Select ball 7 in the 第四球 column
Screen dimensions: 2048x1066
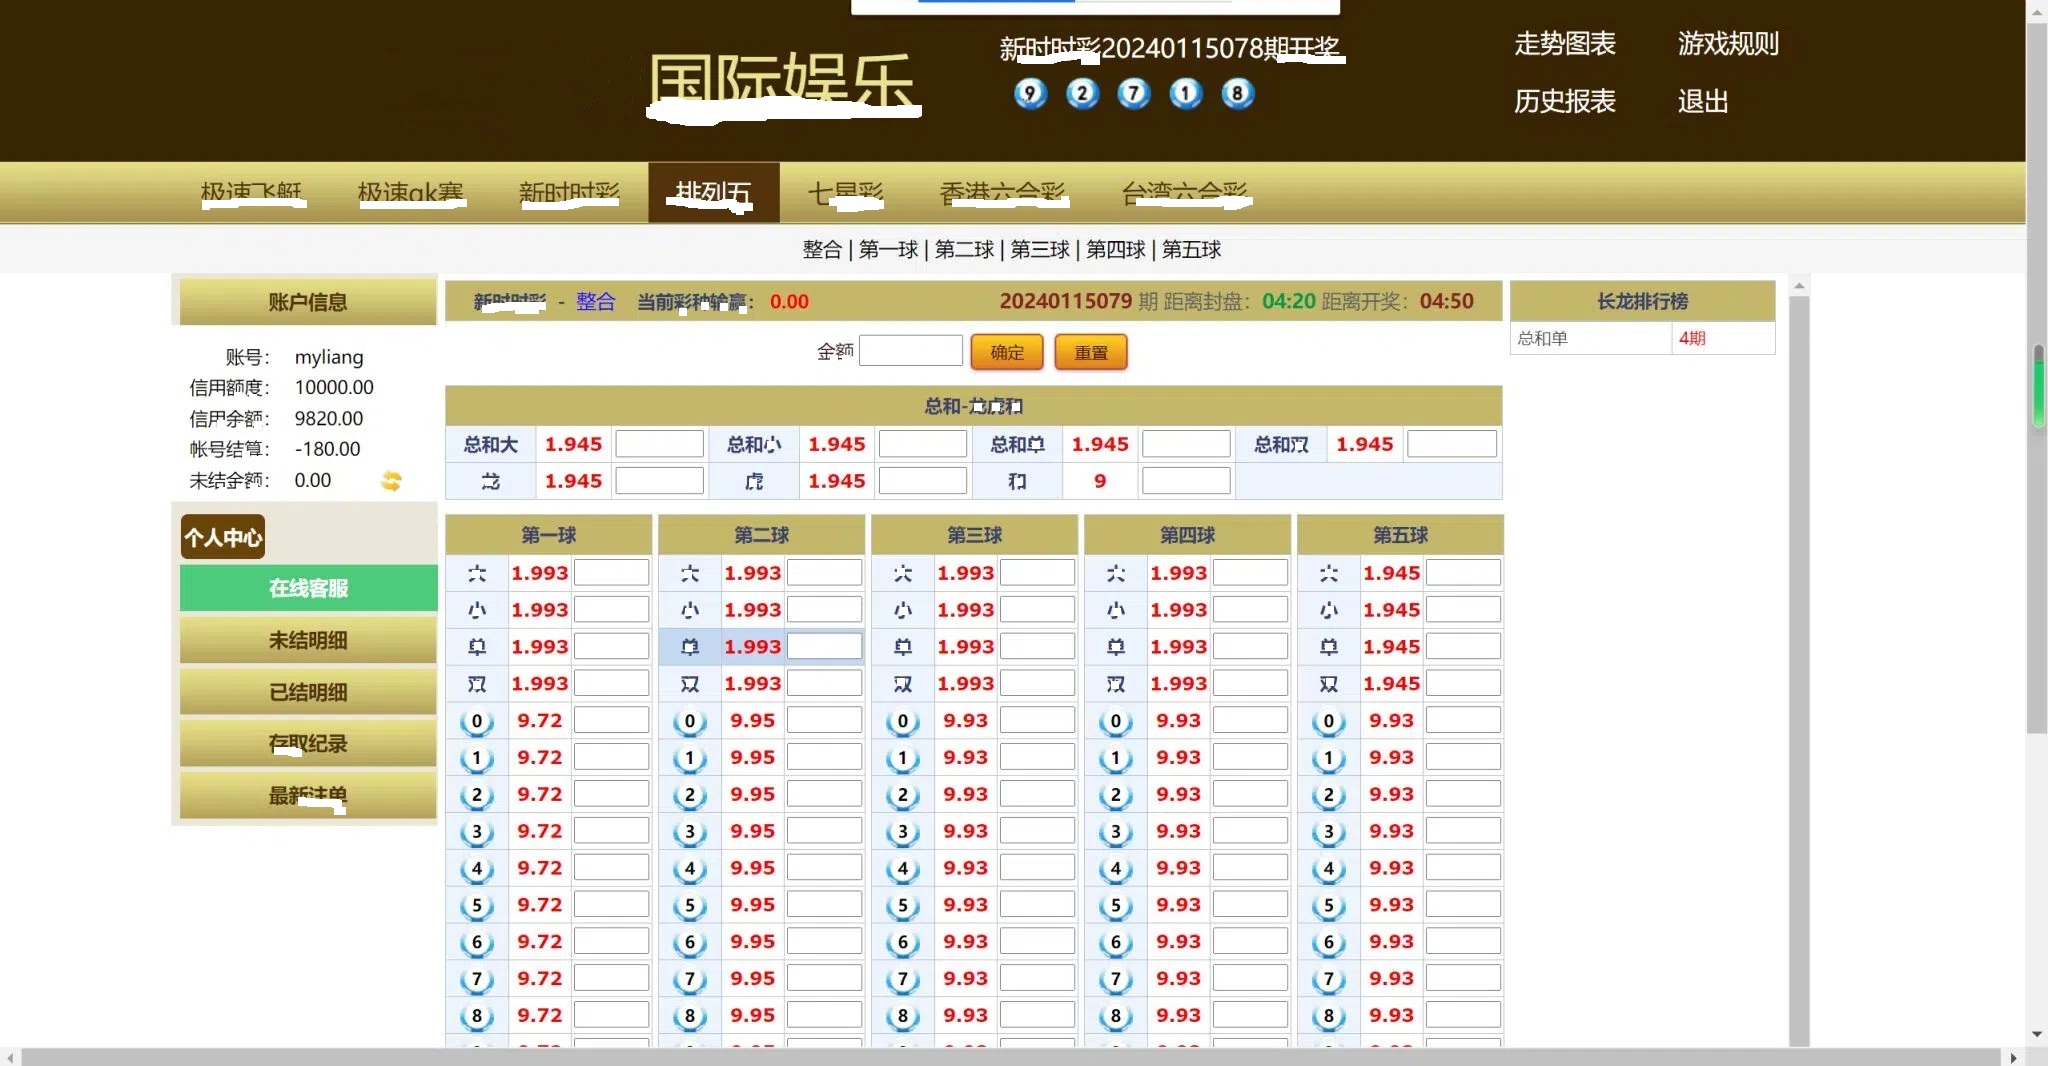tap(1116, 979)
